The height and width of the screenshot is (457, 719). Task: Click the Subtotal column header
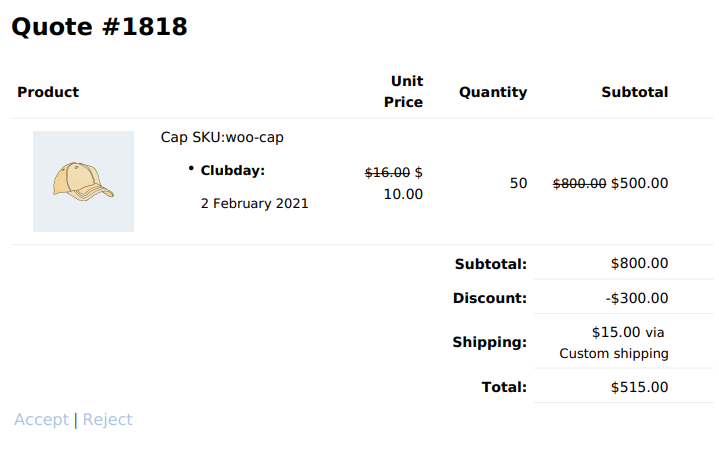[x=635, y=92]
